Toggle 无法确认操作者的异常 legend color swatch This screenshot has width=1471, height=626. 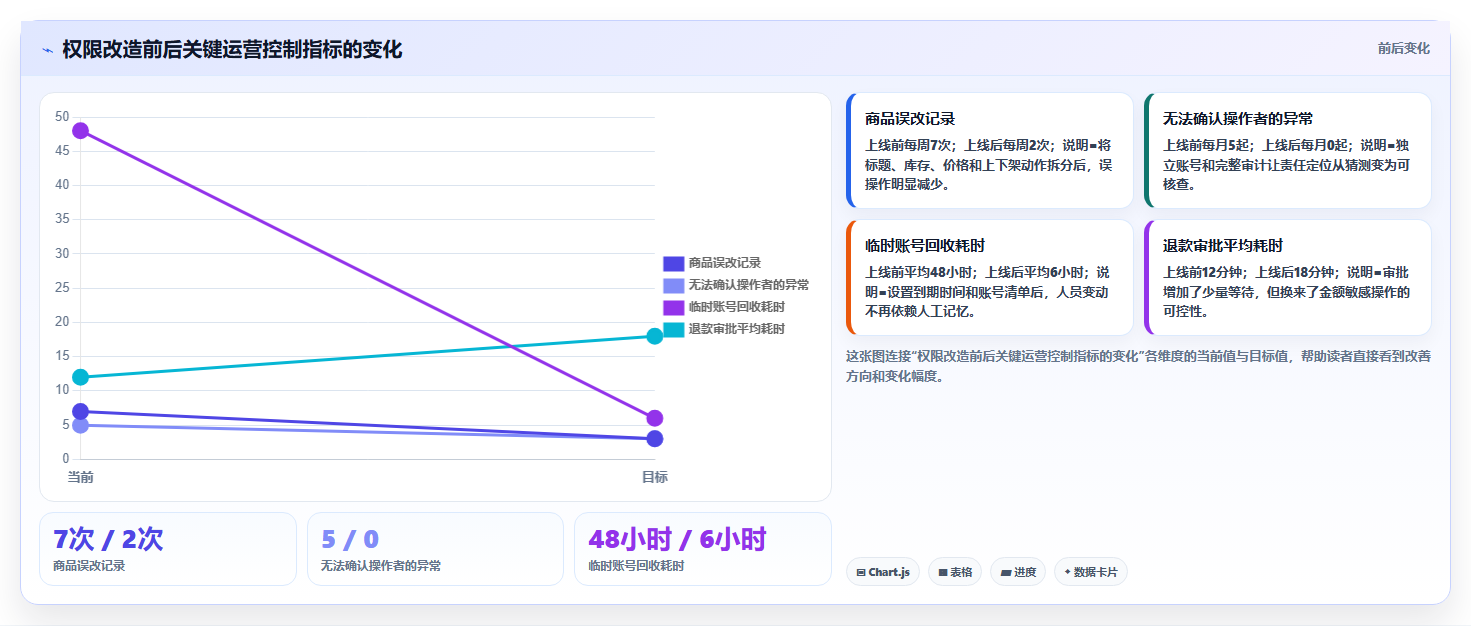pyautogui.click(x=673, y=285)
